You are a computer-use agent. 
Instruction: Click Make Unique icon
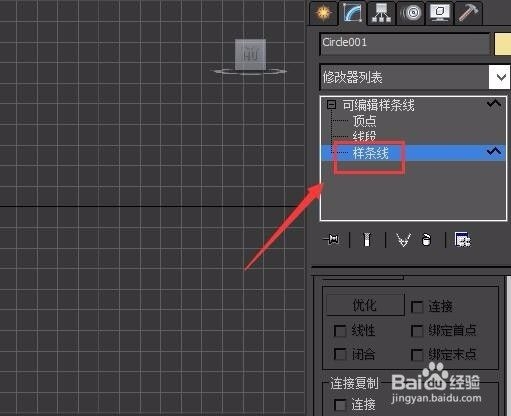point(403,239)
